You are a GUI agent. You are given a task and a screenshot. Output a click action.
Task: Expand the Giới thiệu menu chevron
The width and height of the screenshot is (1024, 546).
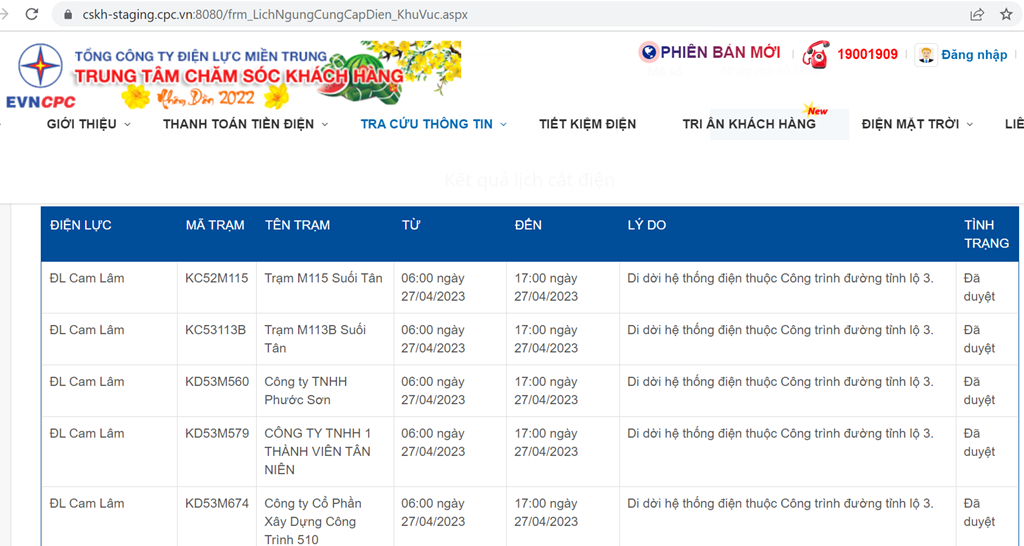point(127,125)
